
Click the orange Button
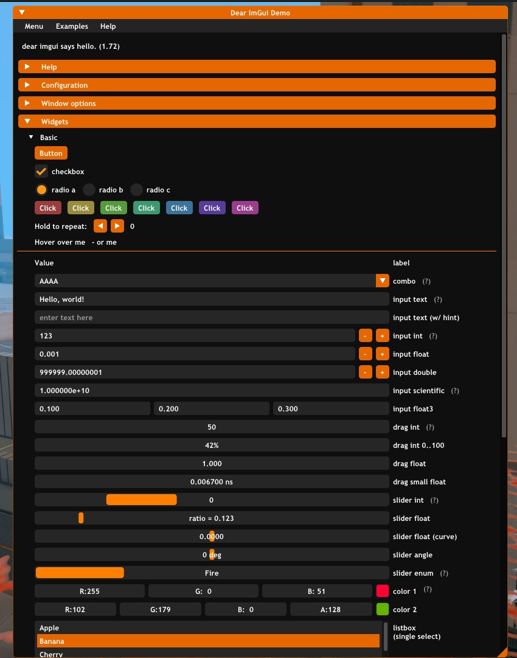[51, 153]
